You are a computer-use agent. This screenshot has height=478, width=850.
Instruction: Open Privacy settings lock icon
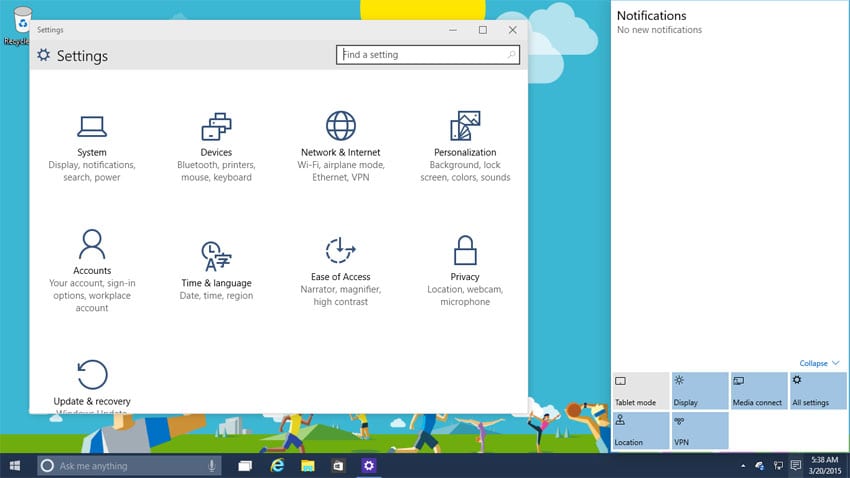coord(465,250)
